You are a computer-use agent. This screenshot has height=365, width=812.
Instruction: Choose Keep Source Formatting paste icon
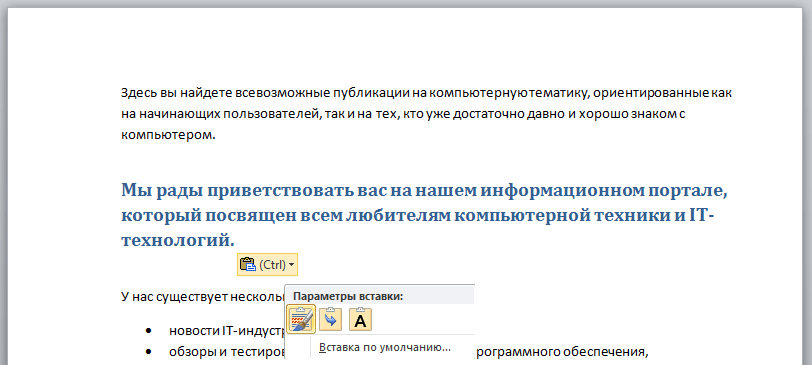(x=301, y=319)
